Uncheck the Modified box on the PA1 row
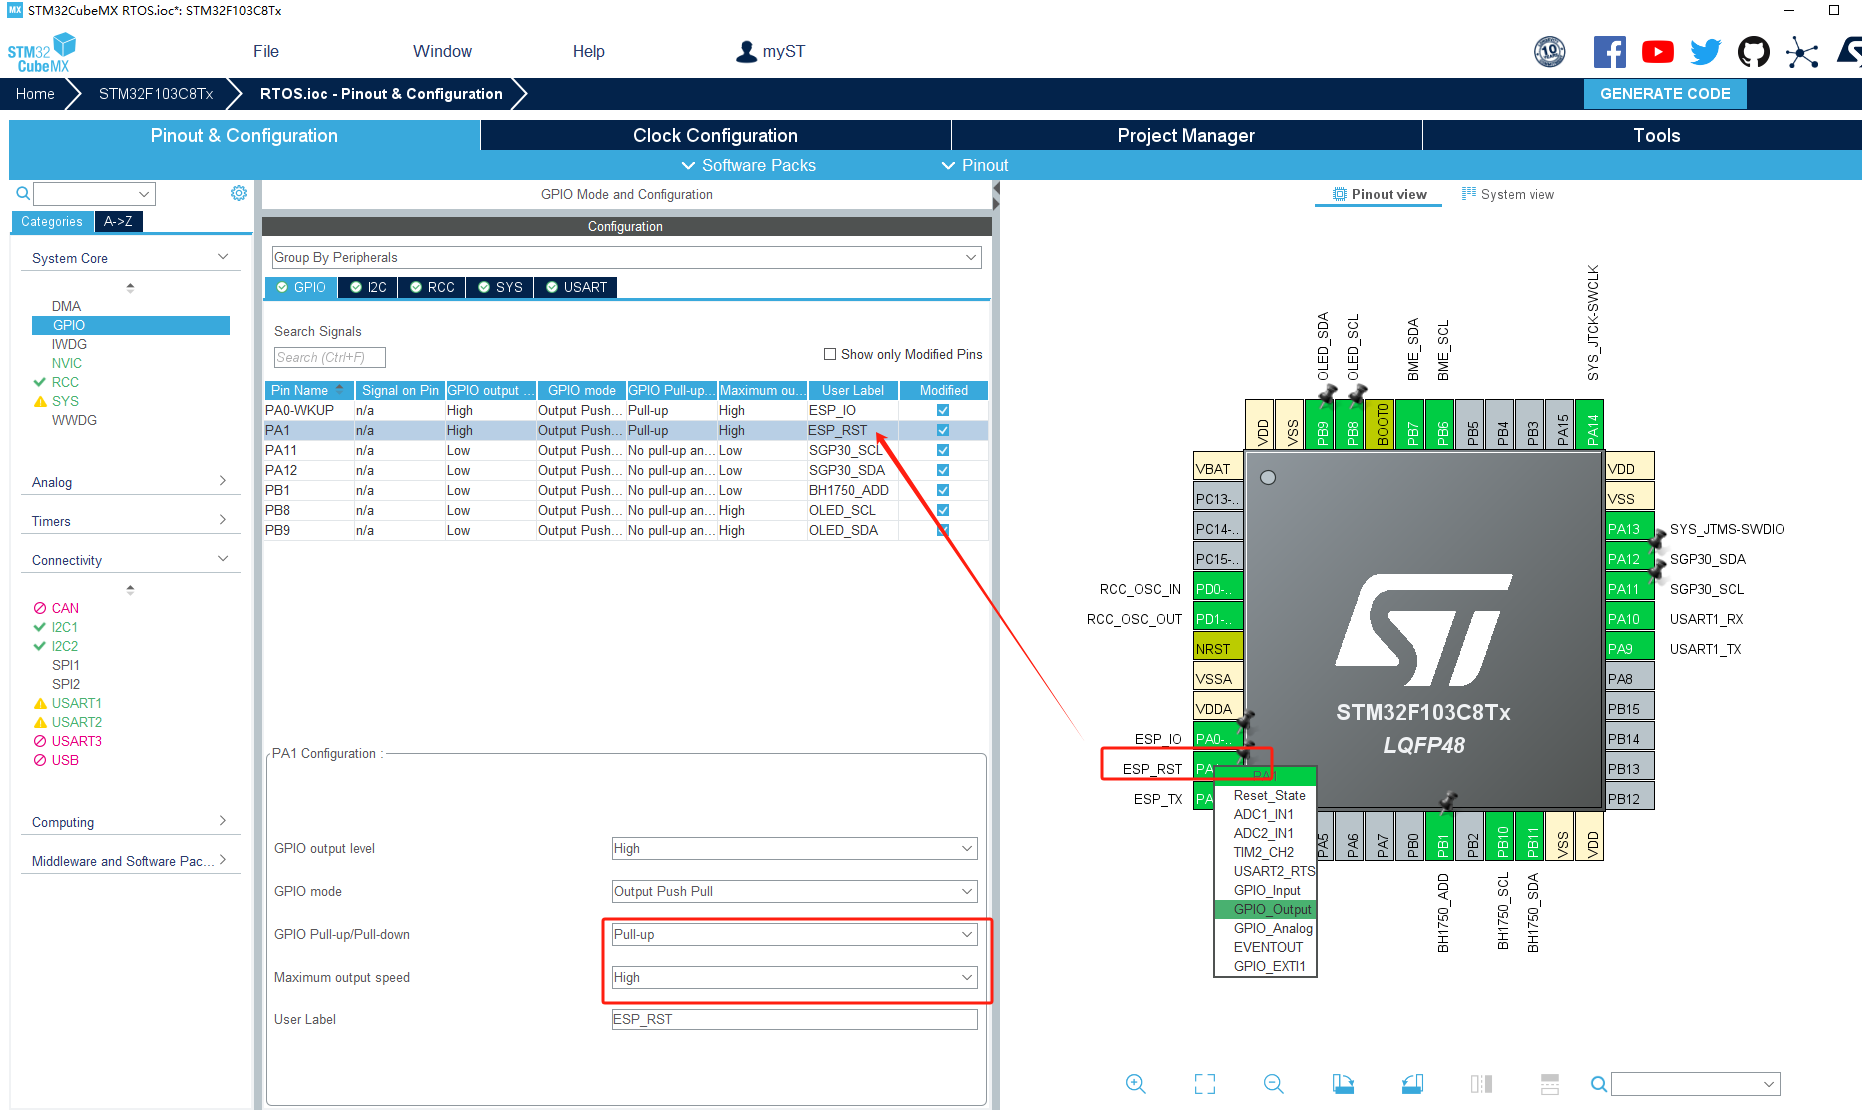This screenshot has height=1110, width=1862. [x=941, y=430]
